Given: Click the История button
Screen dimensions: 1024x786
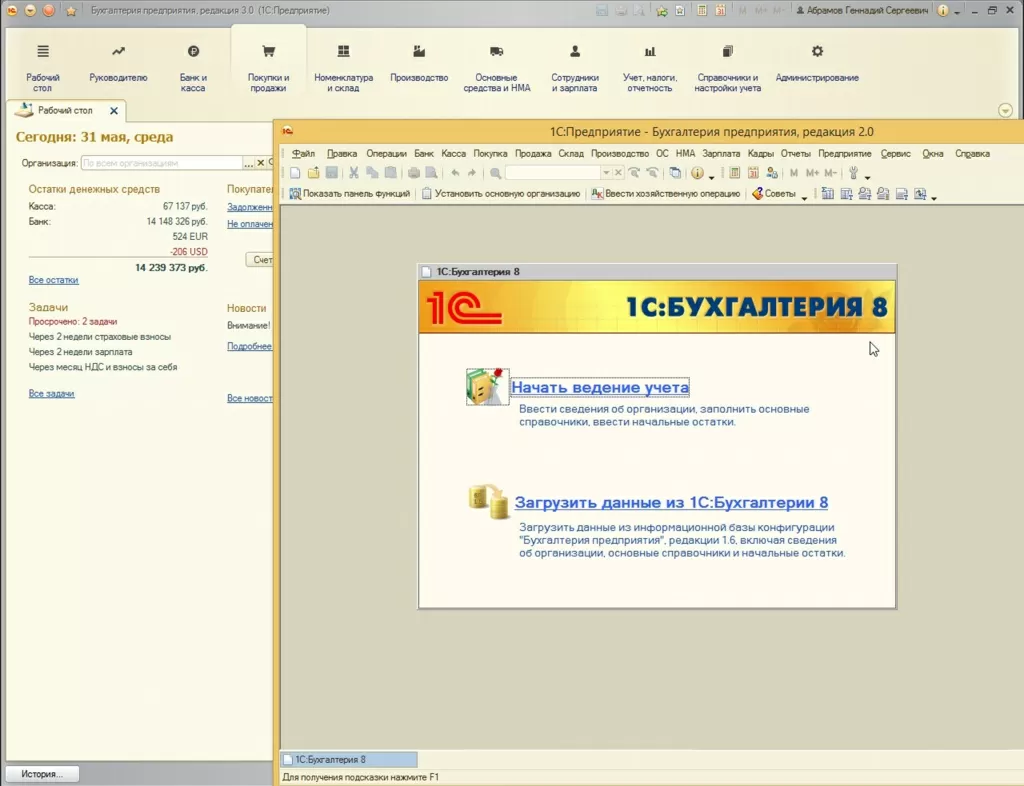Looking at the screenshot, I should [x=42, y=774].
